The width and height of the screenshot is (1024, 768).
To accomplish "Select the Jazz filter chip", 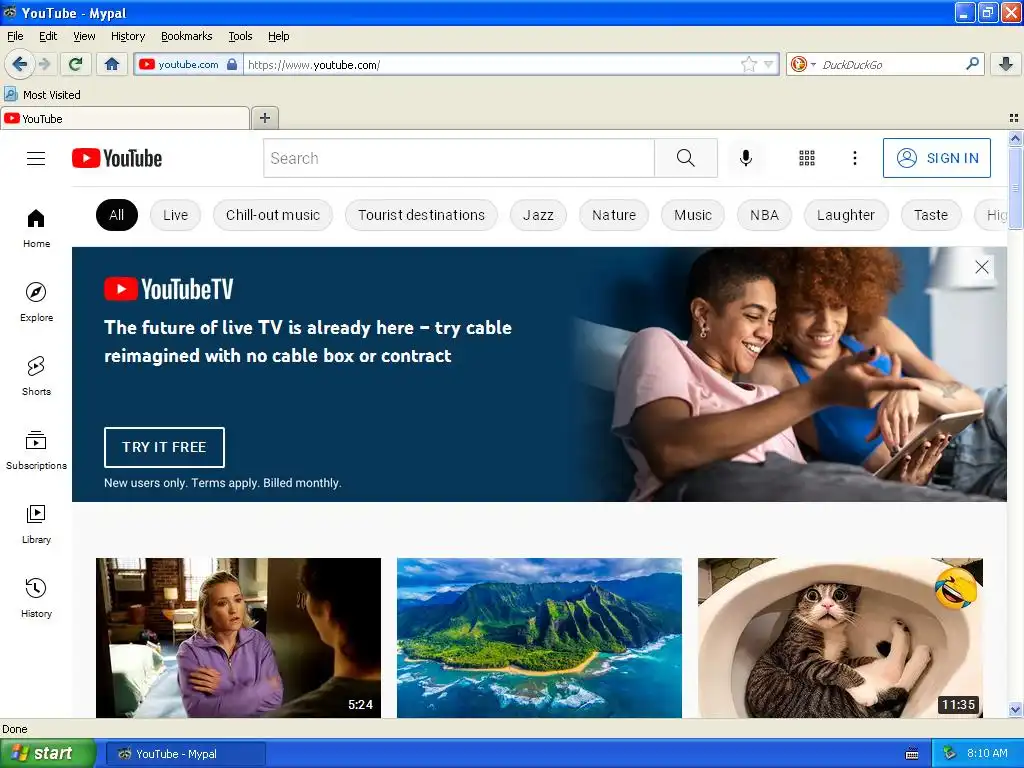I will pos(538,215).
